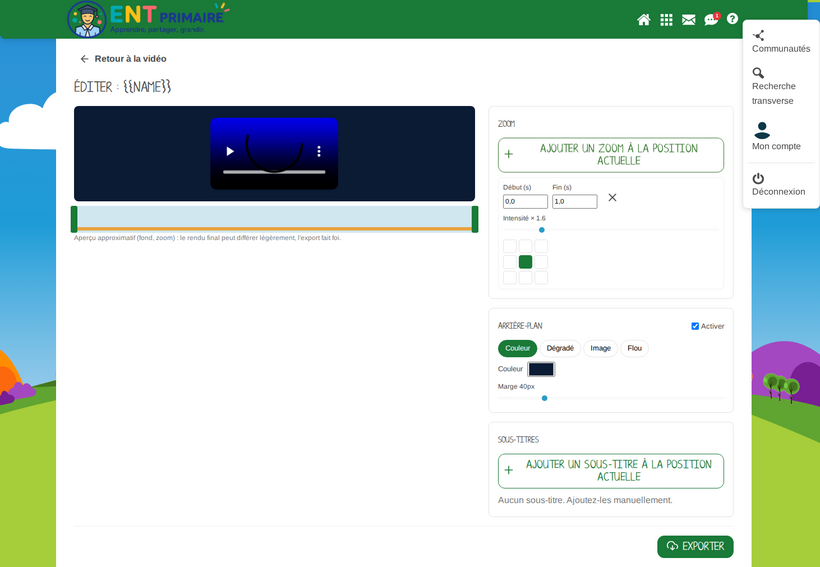The height and width of the screenshot is (567, 820).
Task: Open Mon compte in the menu
Action: tap(776, 137)
